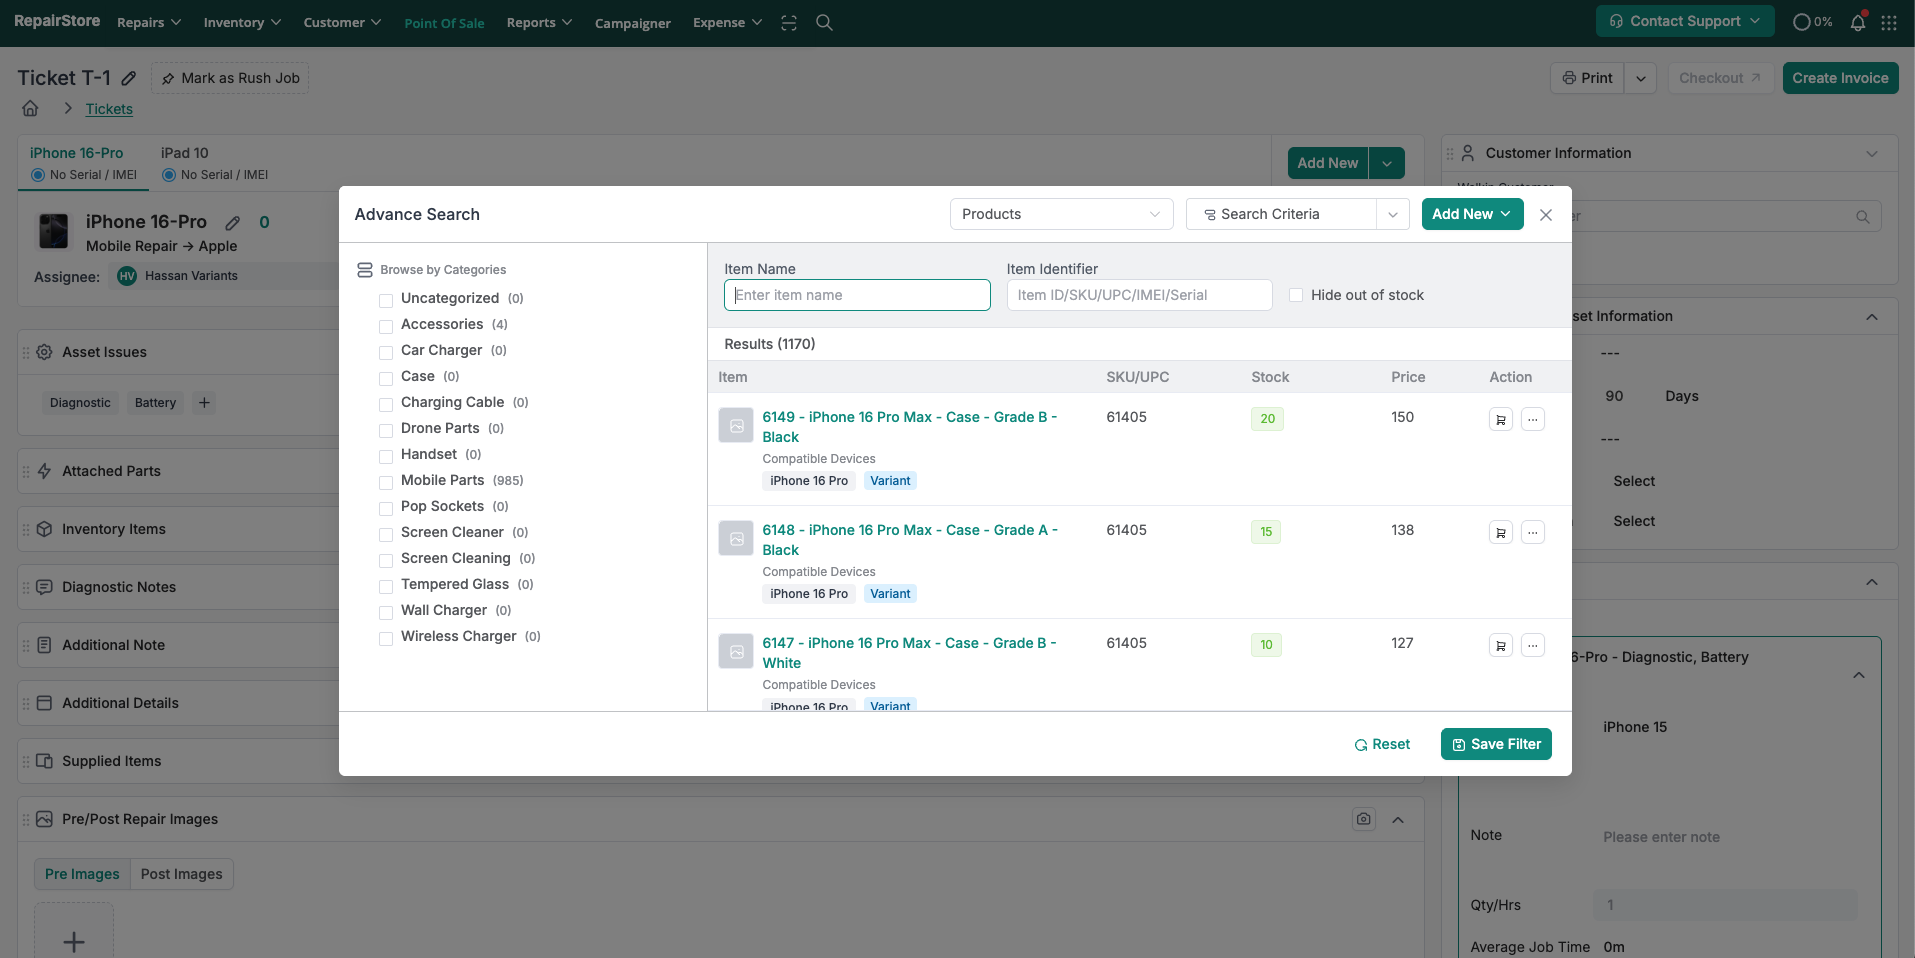Edit ticket T-1 title pencil icon

click(129, 78)
